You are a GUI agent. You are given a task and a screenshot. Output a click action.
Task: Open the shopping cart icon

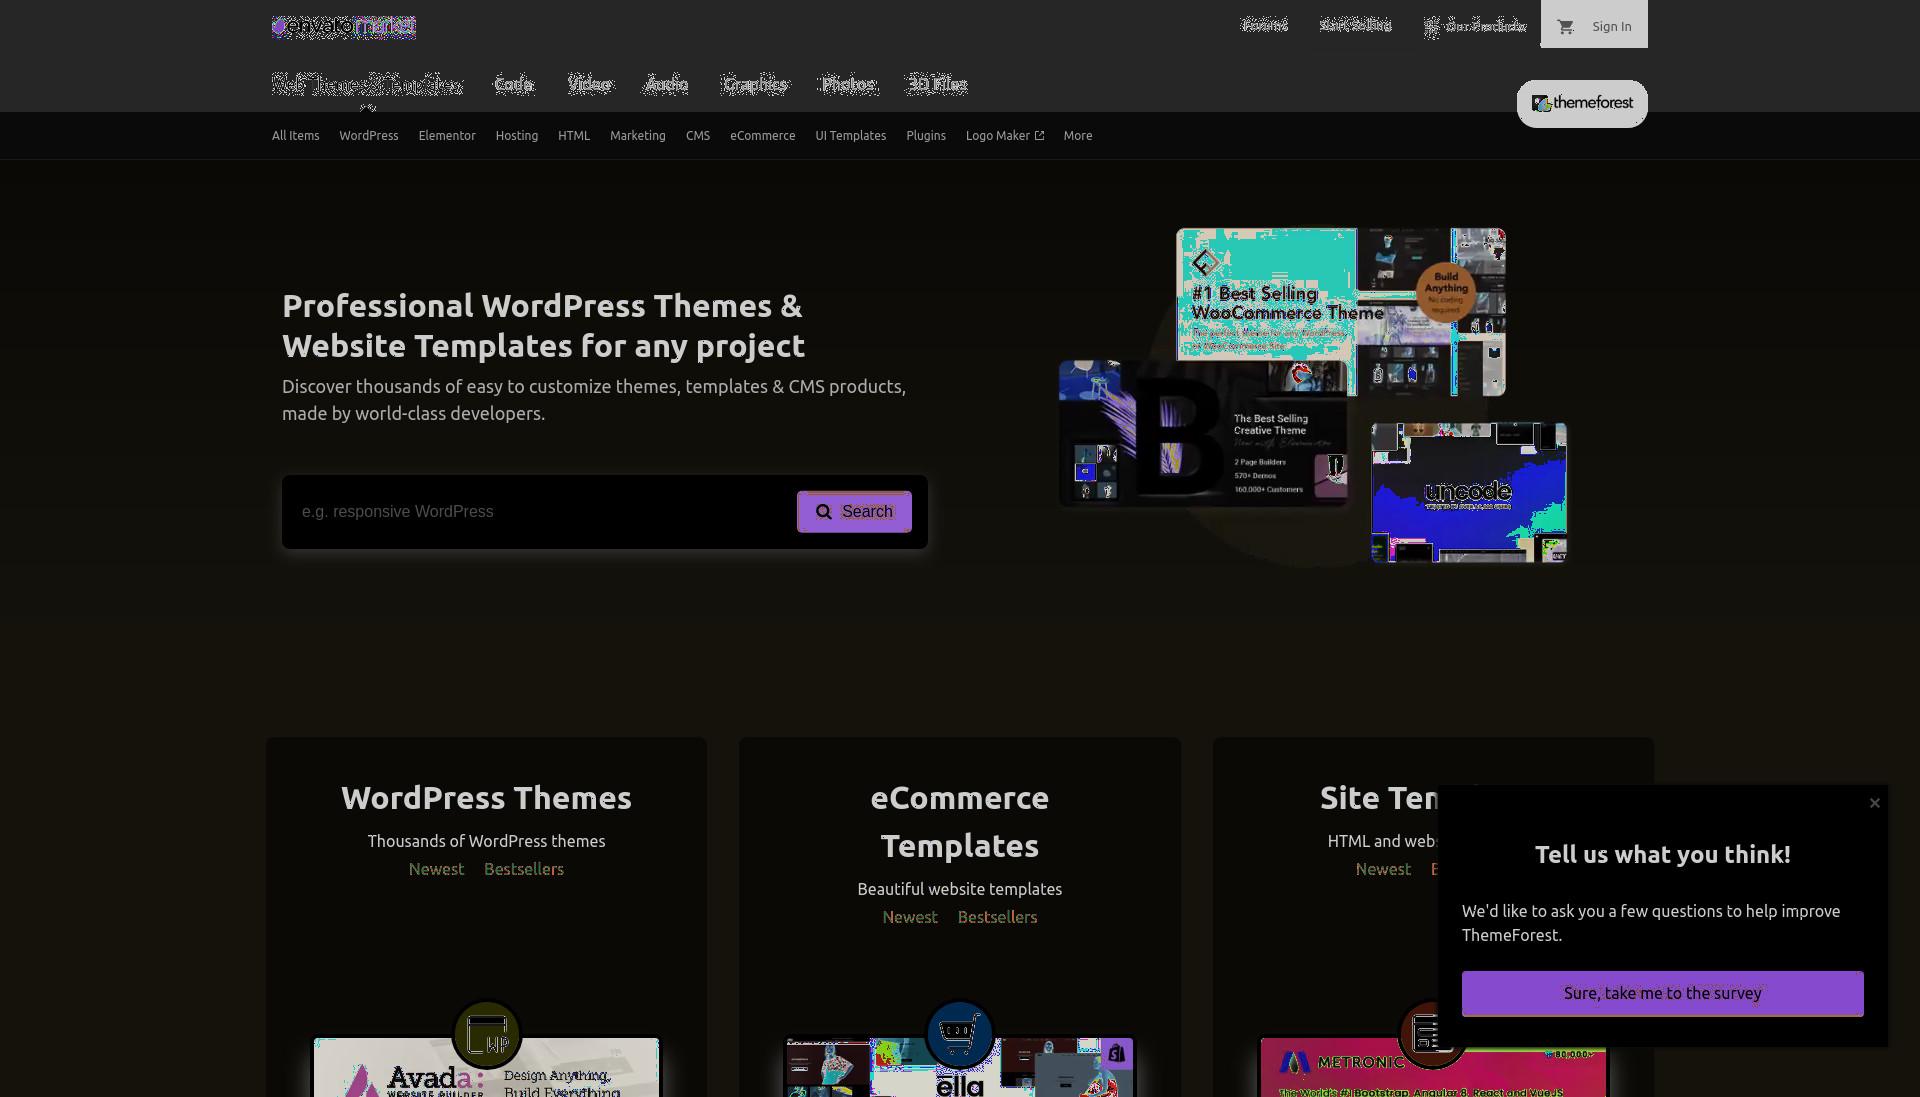[x=1566, y=27]
